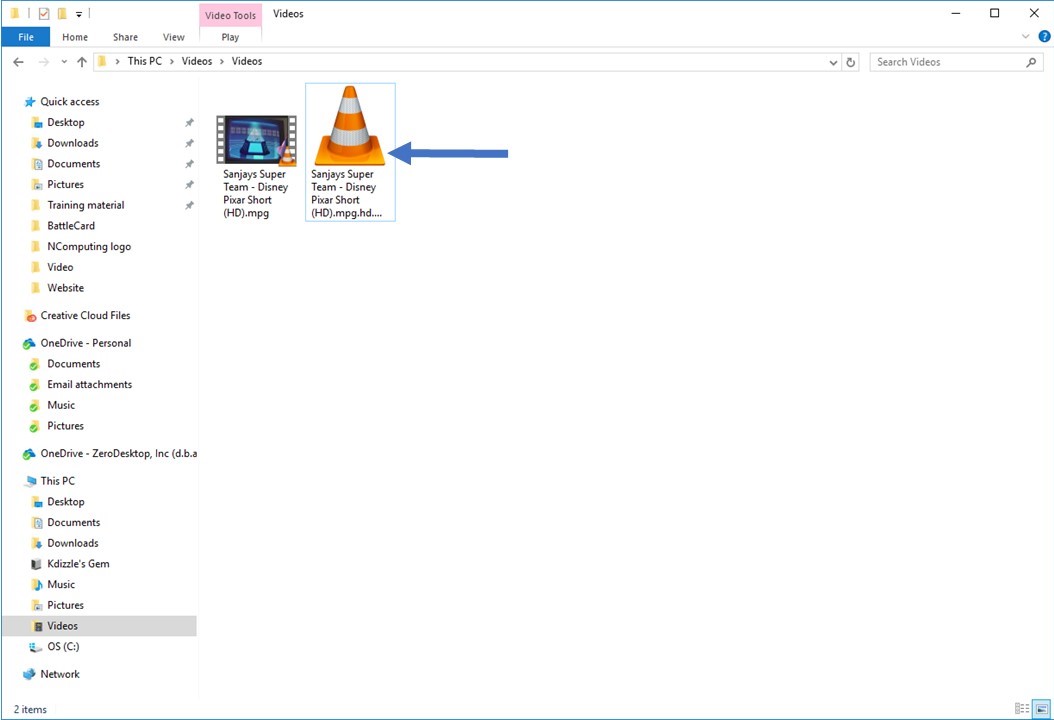This screenshot has height=720, width=1054.
Task: Open the Email attachments folder
Action: (x=89, y=385)
